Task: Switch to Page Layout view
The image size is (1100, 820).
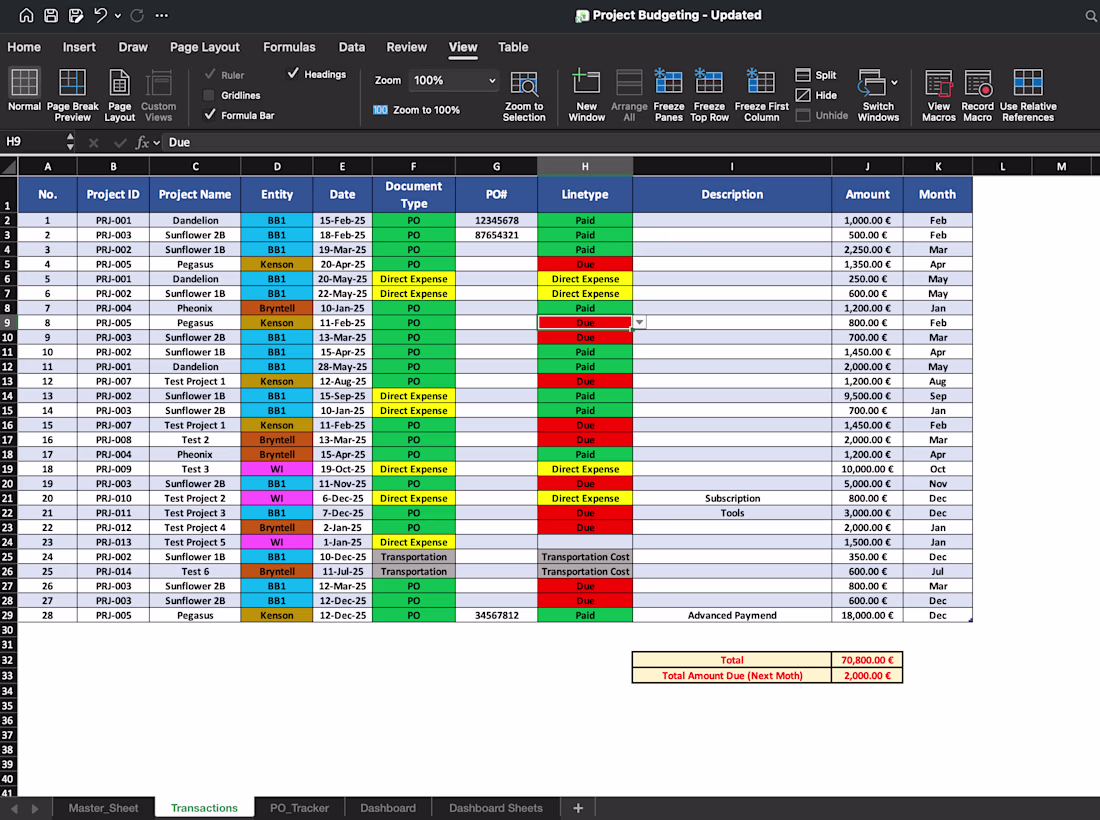Action: 119,95
